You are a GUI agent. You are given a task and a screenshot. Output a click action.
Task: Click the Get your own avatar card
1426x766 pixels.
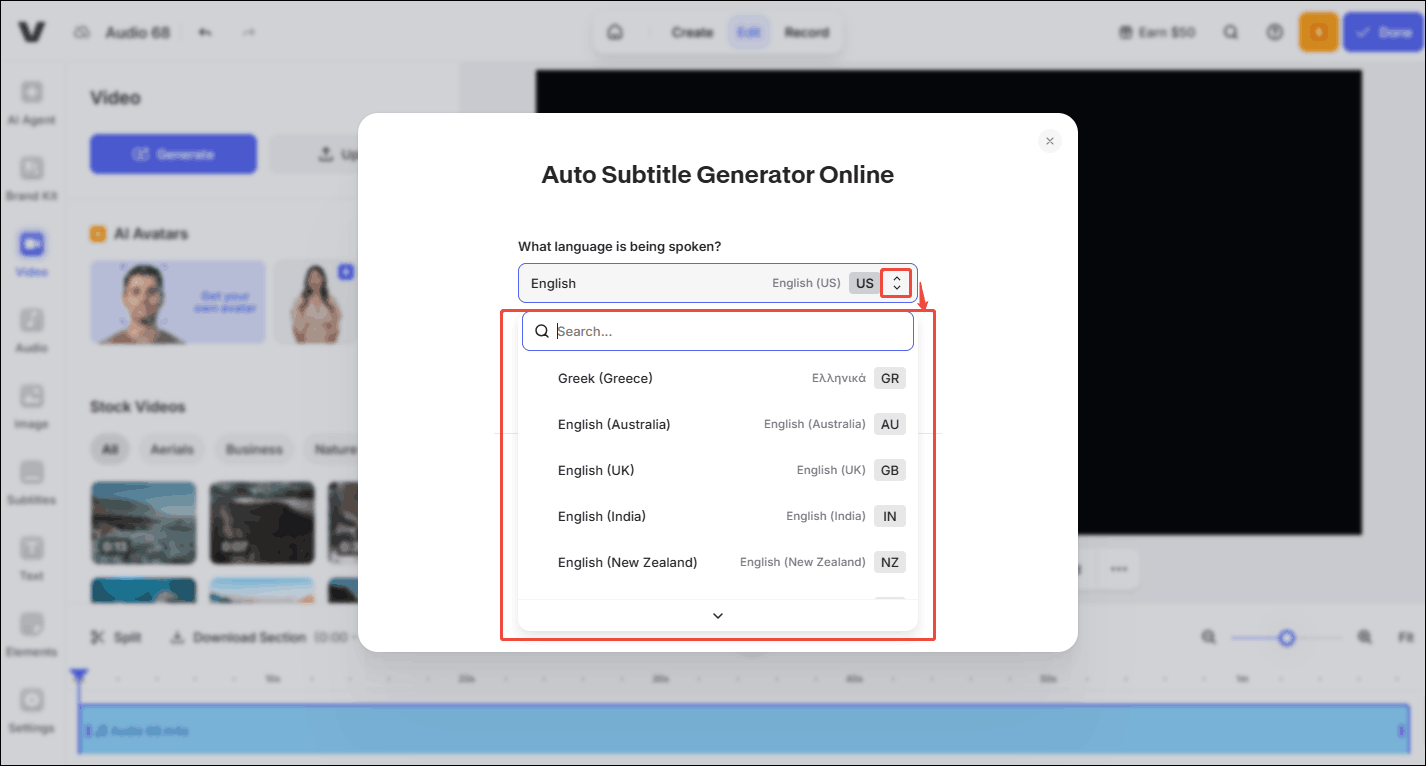[x=178, y=302]
